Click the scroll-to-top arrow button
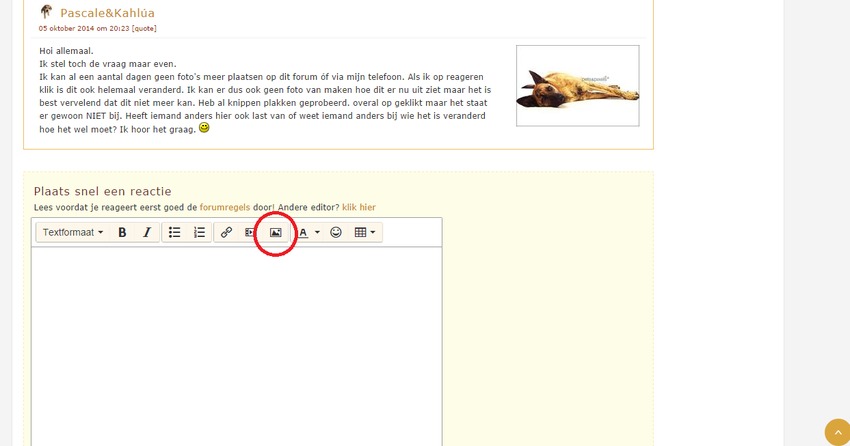This screenshot has height=446, width=850. [x=837, y=432]
